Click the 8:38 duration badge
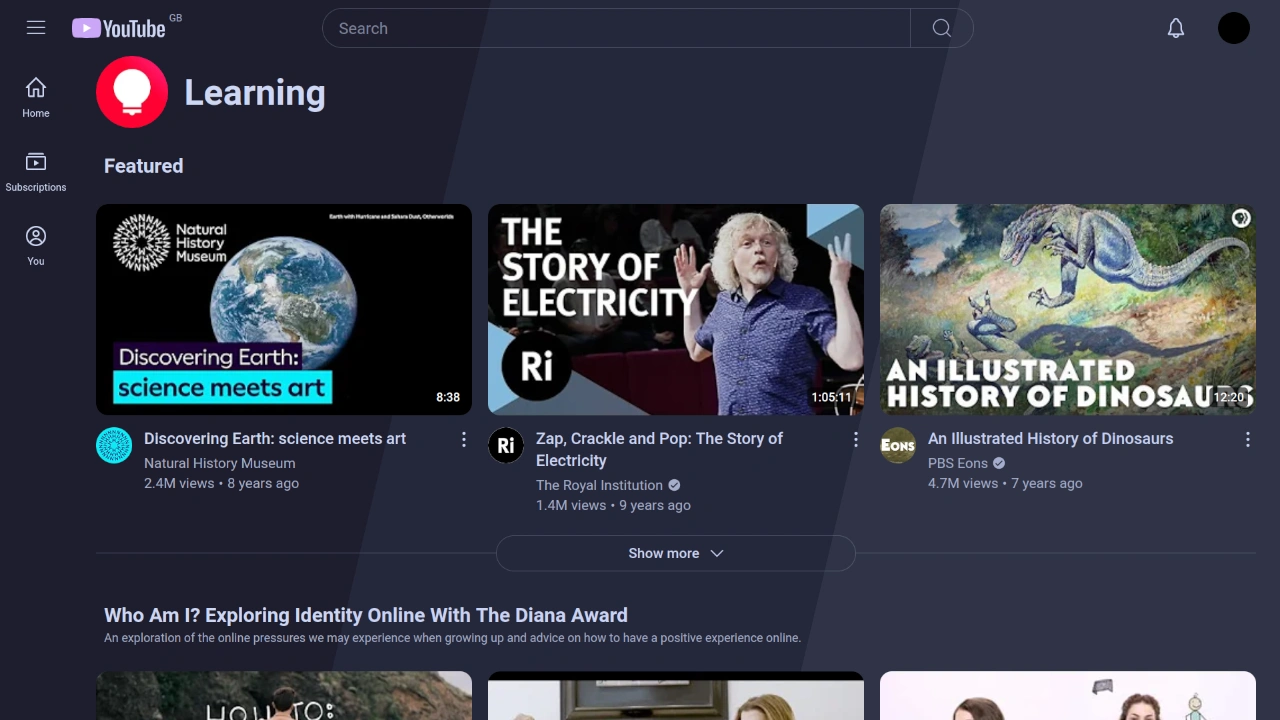 pyautogui.click(x=448, y=397)
